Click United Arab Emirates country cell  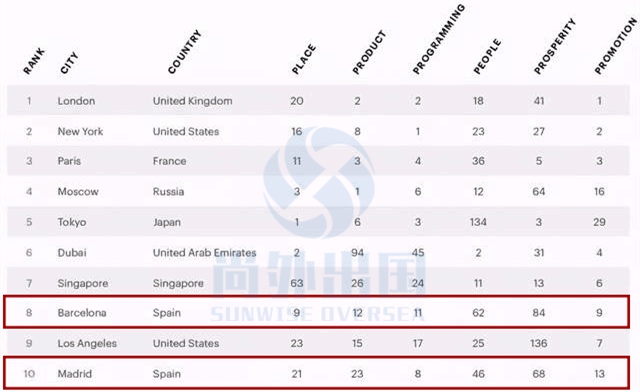tap(204, 253)
